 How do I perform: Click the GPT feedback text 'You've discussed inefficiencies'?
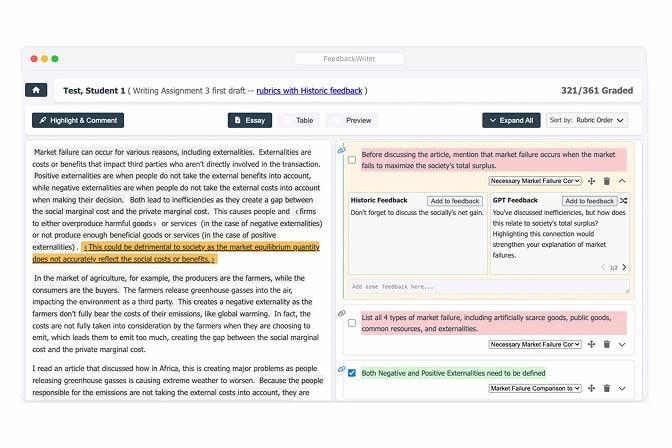click(x=559, y=234)
